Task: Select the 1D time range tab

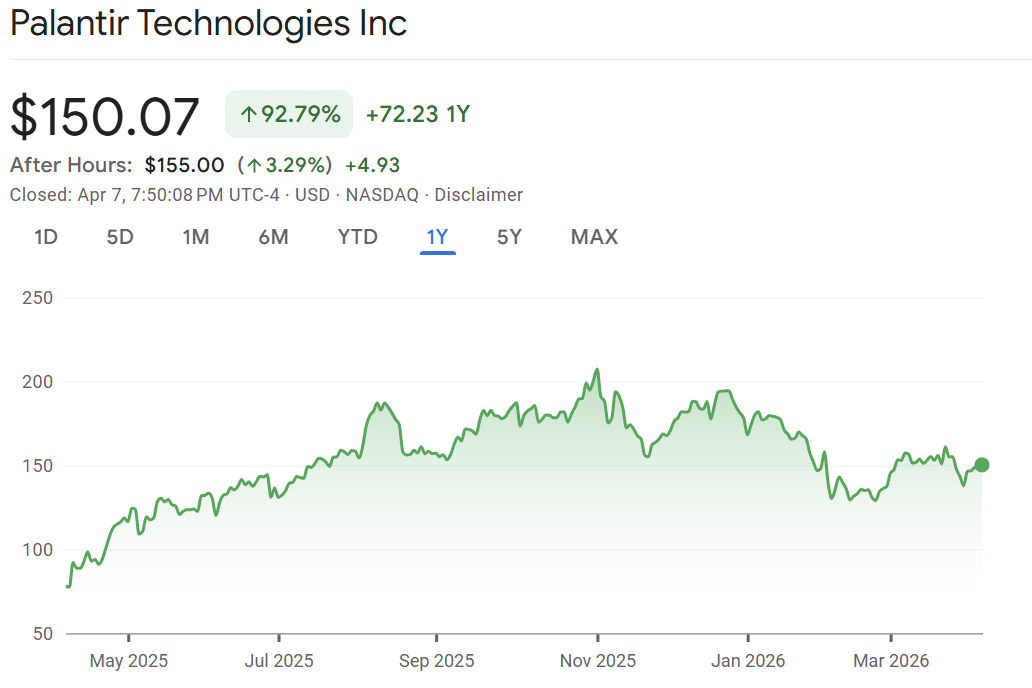Action: [x=46, y=237]
